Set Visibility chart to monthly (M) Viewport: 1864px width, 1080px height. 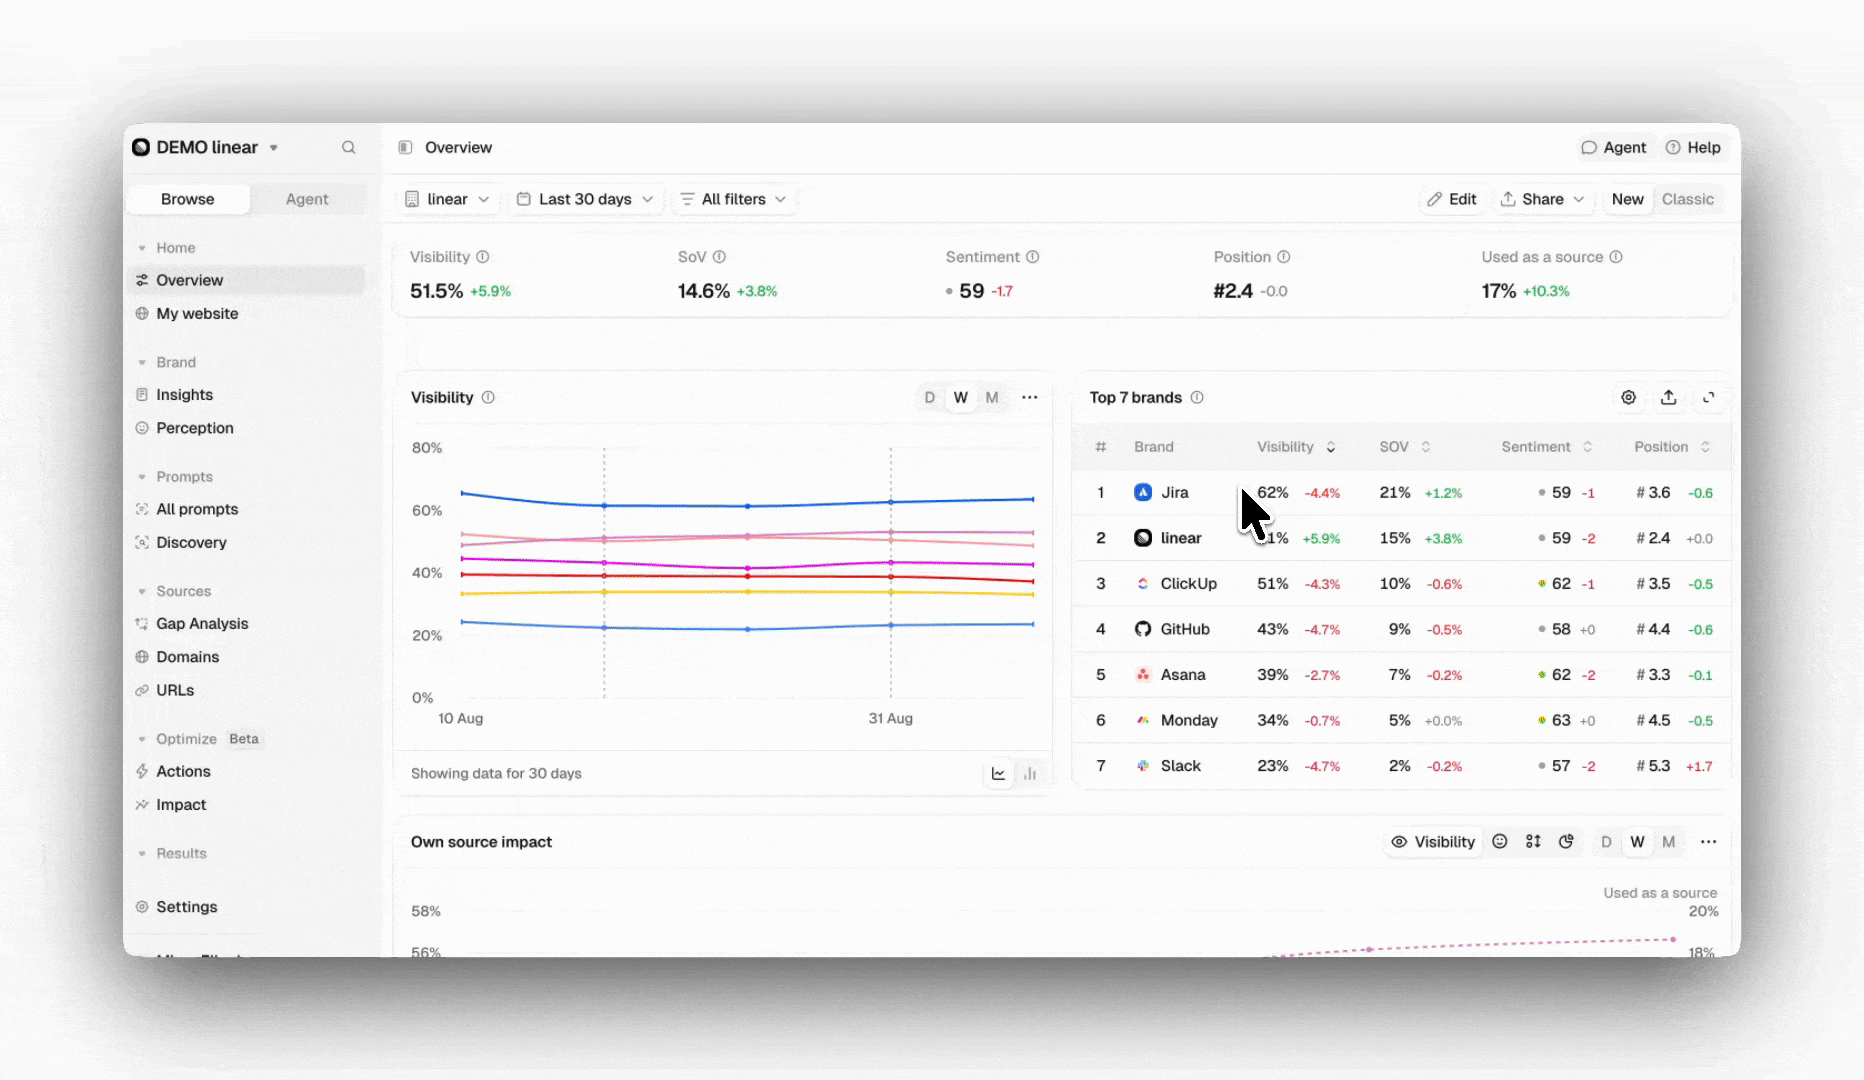pos(992,397)
